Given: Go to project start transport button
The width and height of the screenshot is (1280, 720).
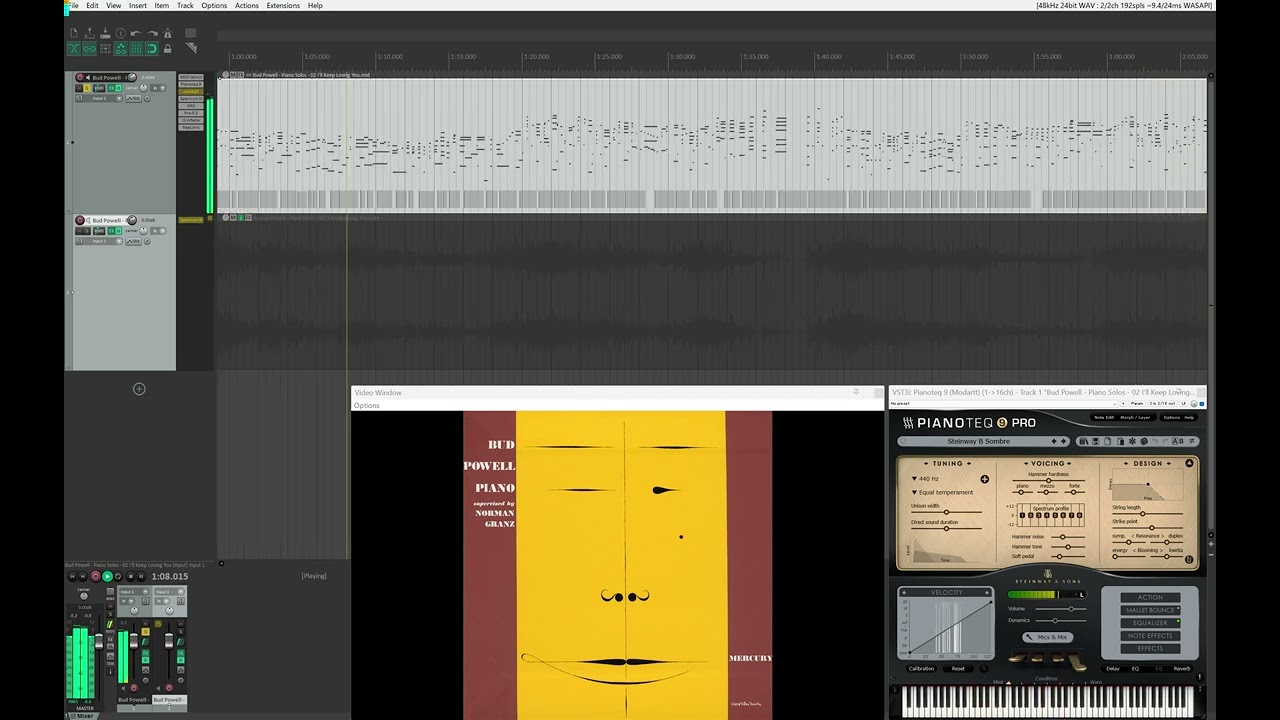Looking at the screenshot, I should tap(72, 576).
